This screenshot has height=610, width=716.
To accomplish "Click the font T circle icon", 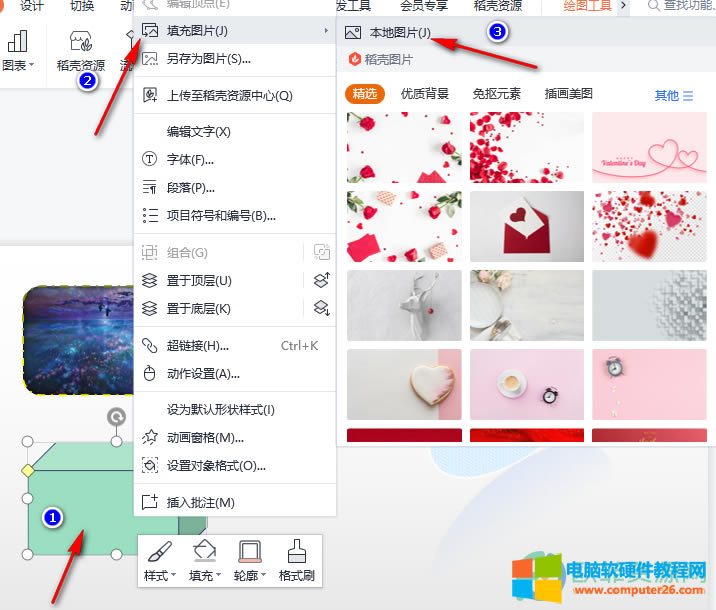I will point(149,159).
